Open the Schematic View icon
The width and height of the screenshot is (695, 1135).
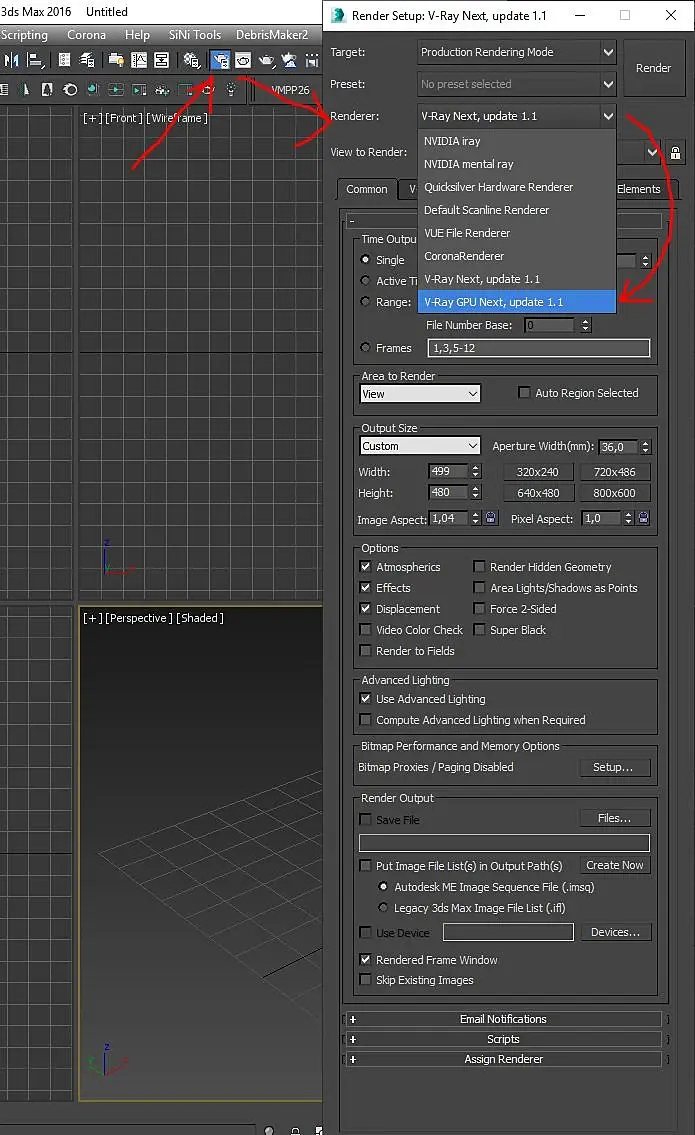[x=161, y=60]
